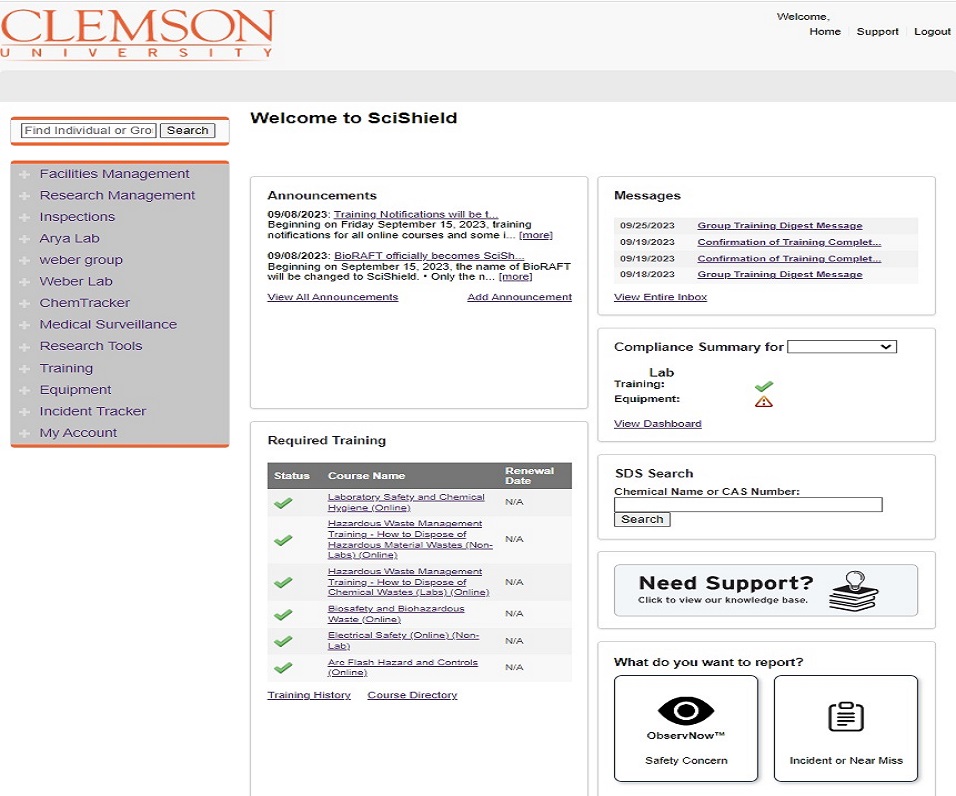Open the View Dashboard link
The height and width of the screenshot is (796, 956).
coord(657,424)
